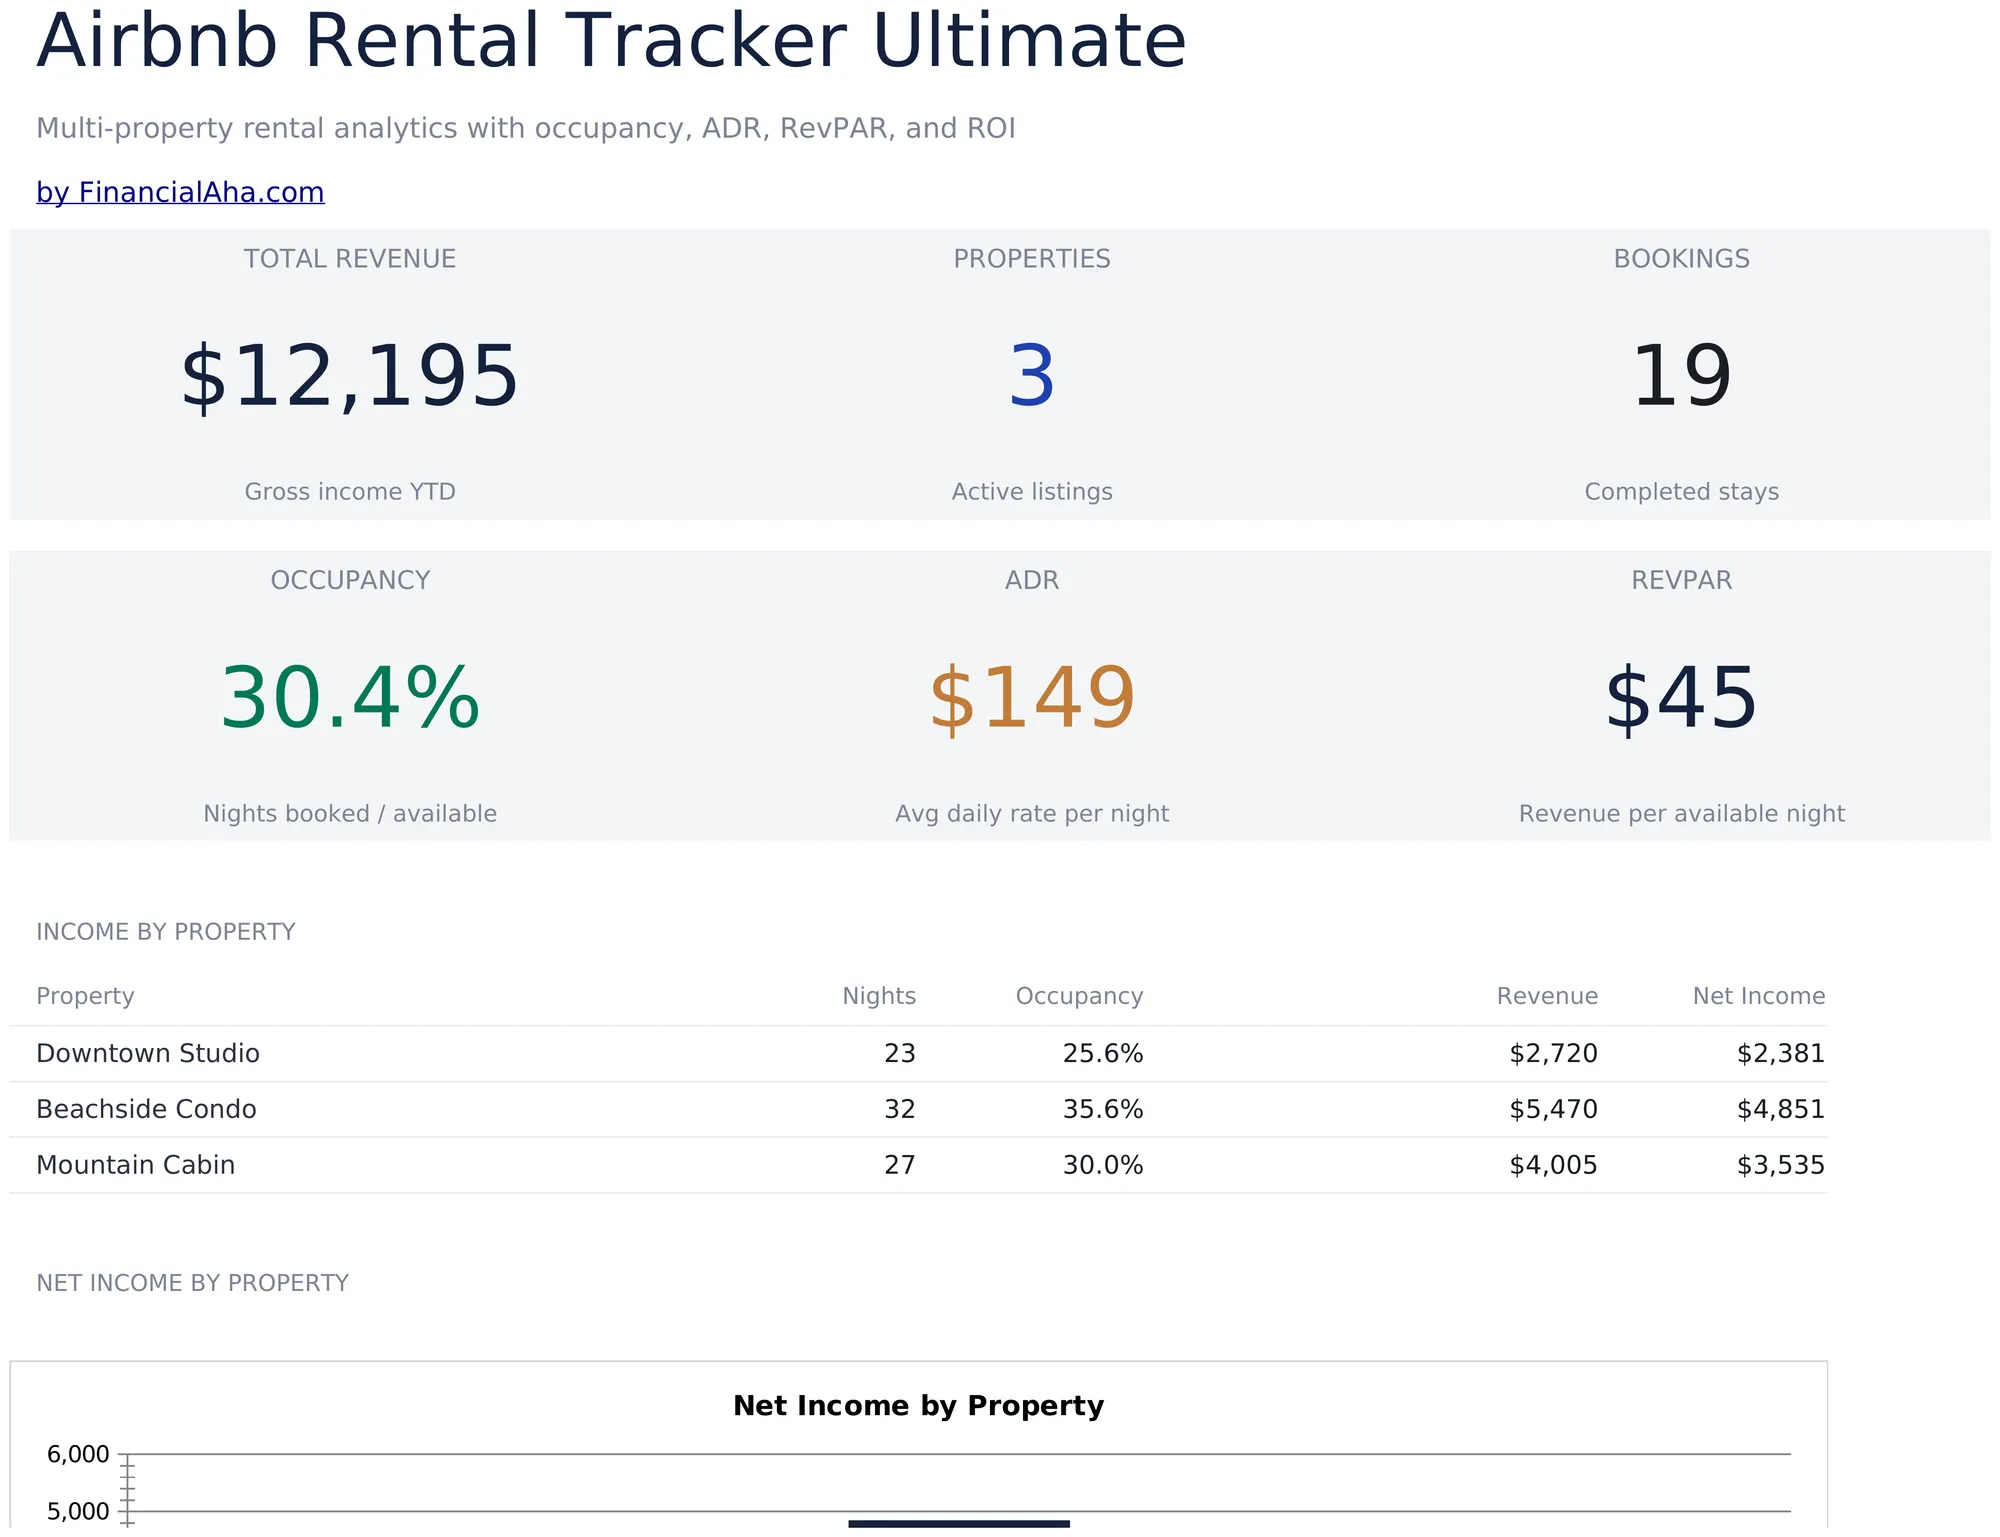The width and height of the screenshot is (2000, 1537).
Task: Click the REVPAR card label
Action: (1682, 581)
